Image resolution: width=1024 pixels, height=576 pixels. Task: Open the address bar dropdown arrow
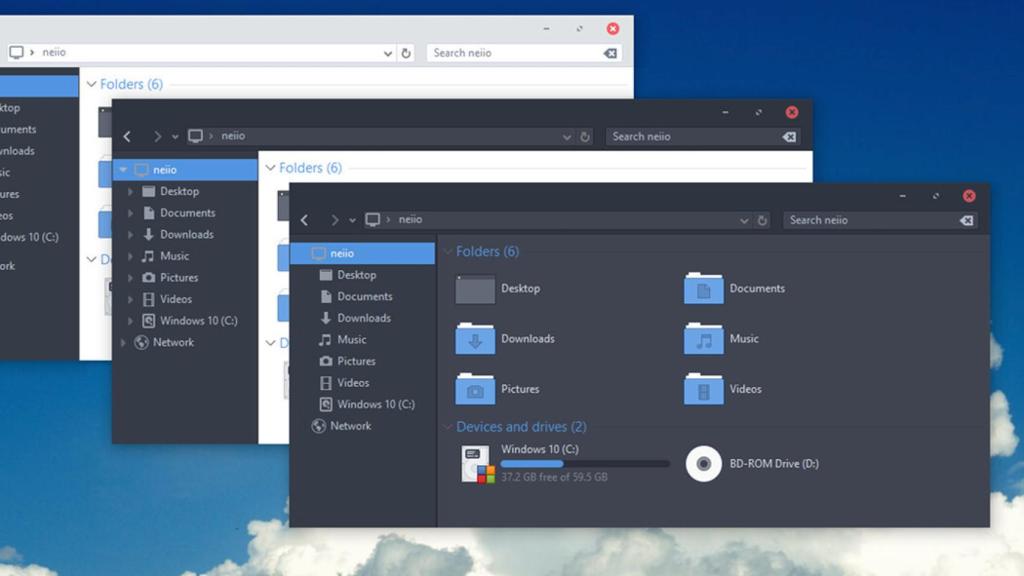(x=744, y=219)
